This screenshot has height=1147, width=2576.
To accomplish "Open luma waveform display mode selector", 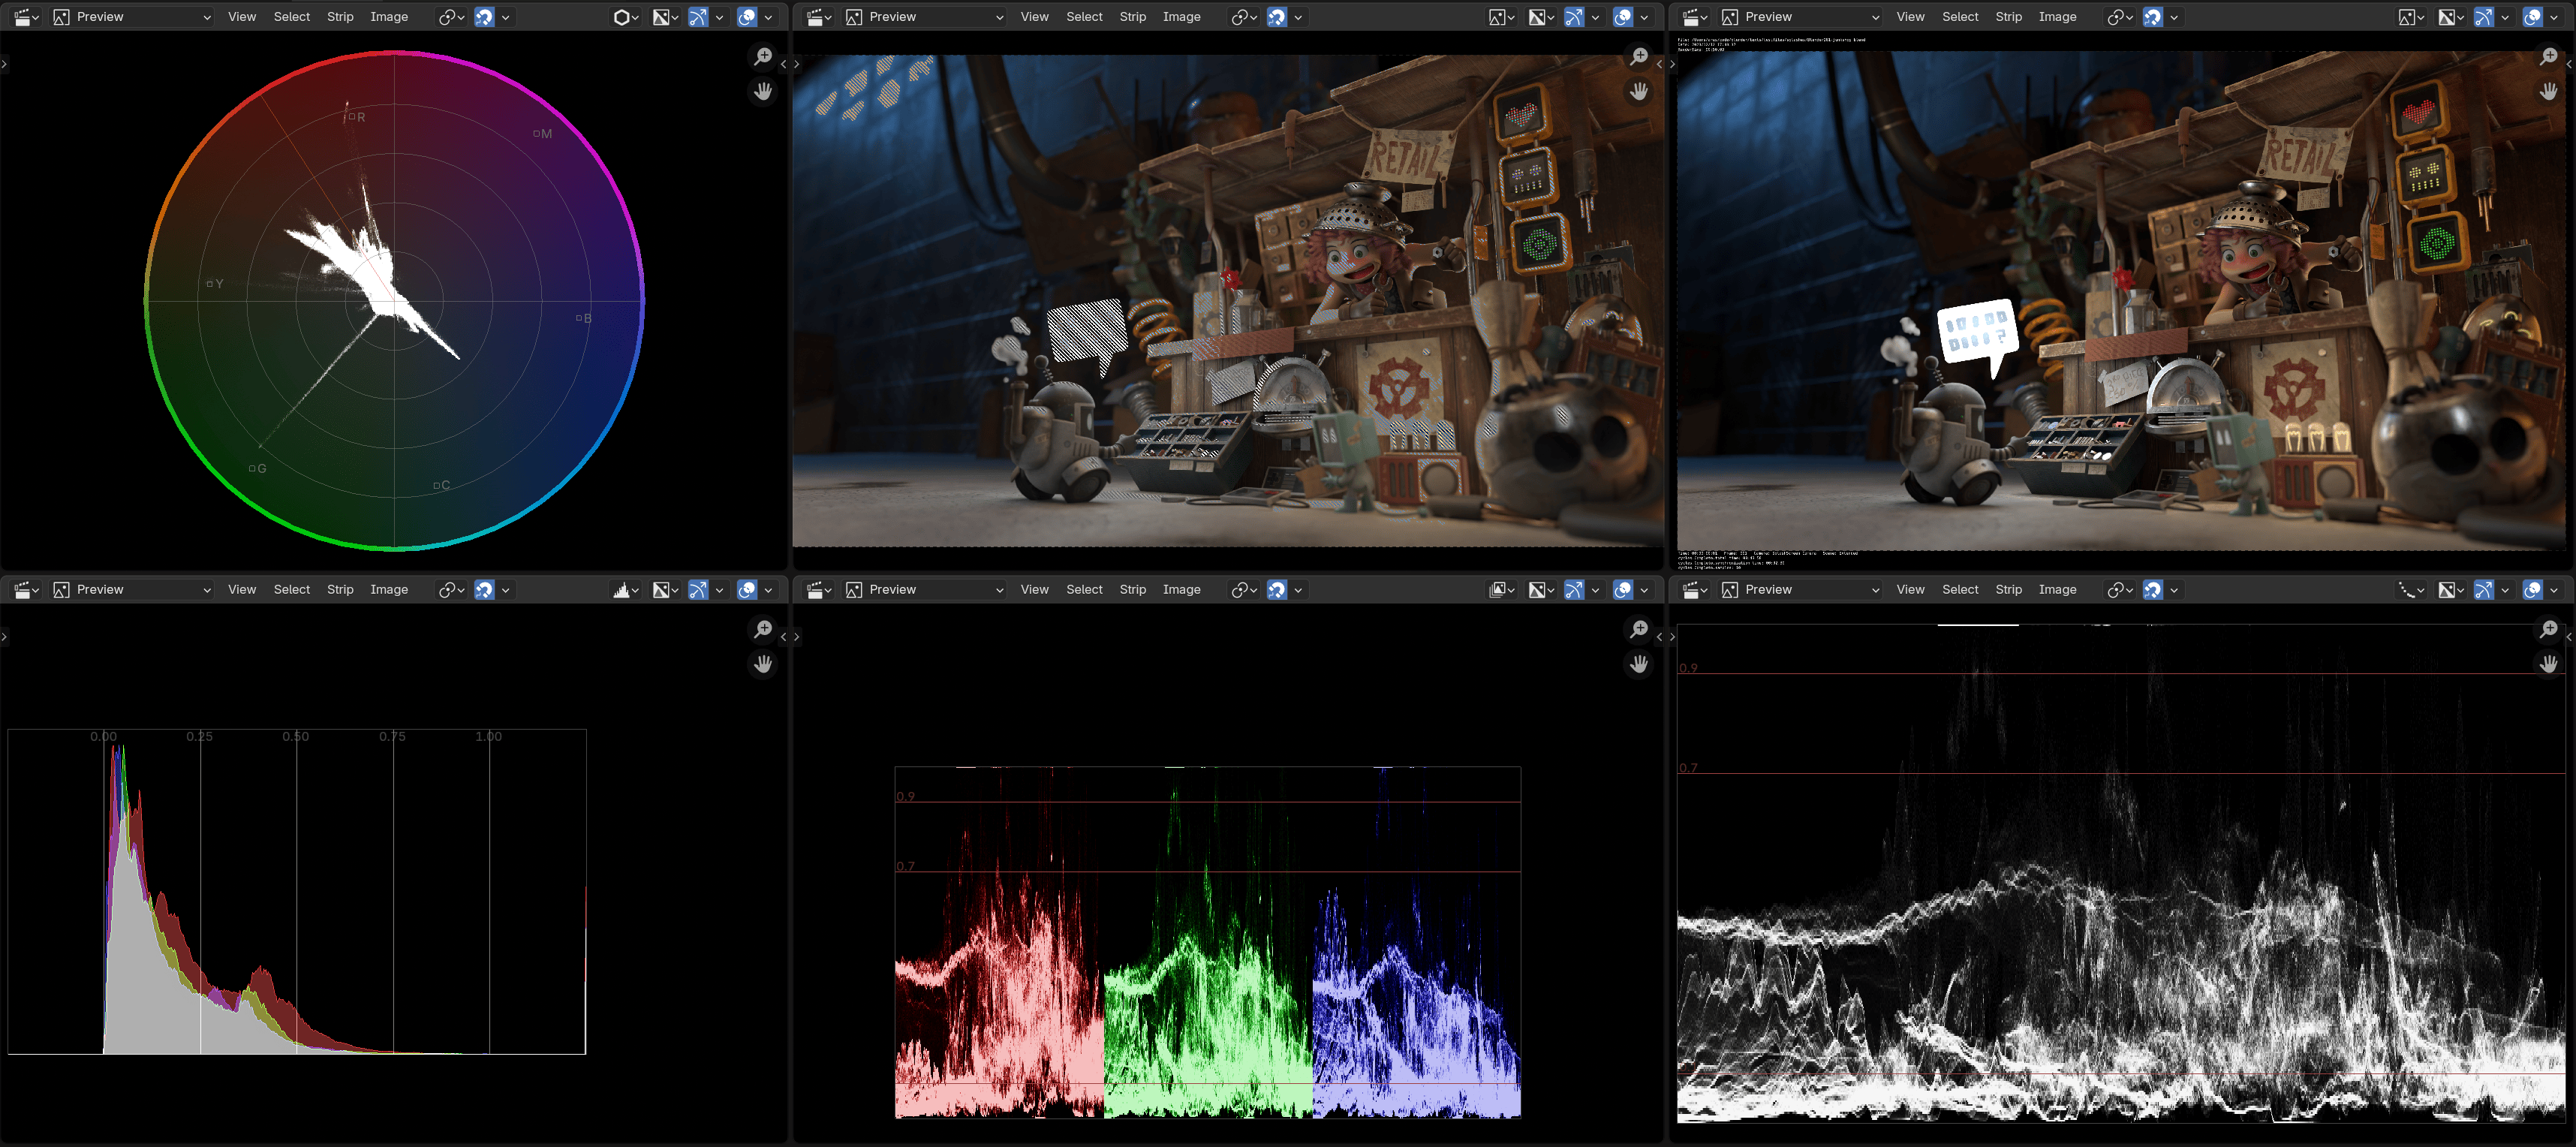I will pyautogui.click(x=2411, y=590).
